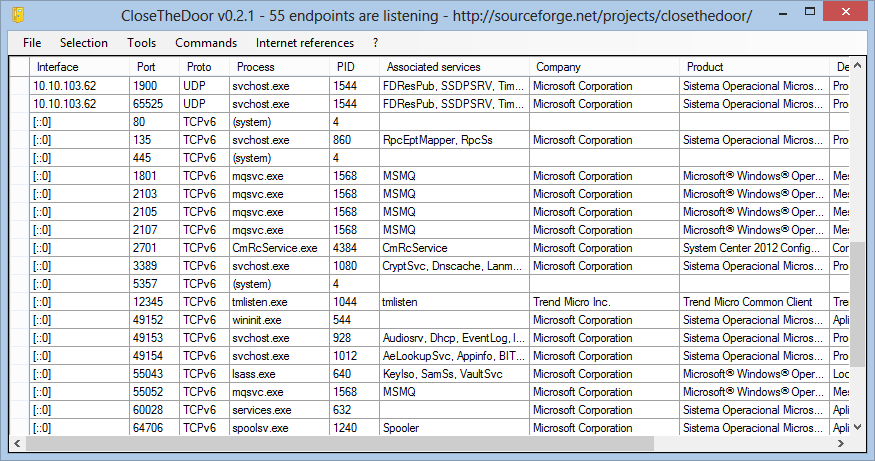Image resolution: width=875 pixels, height=461 pixels.
Task: Click System Center 2012 Config product cell
Action: pos(754,248)
